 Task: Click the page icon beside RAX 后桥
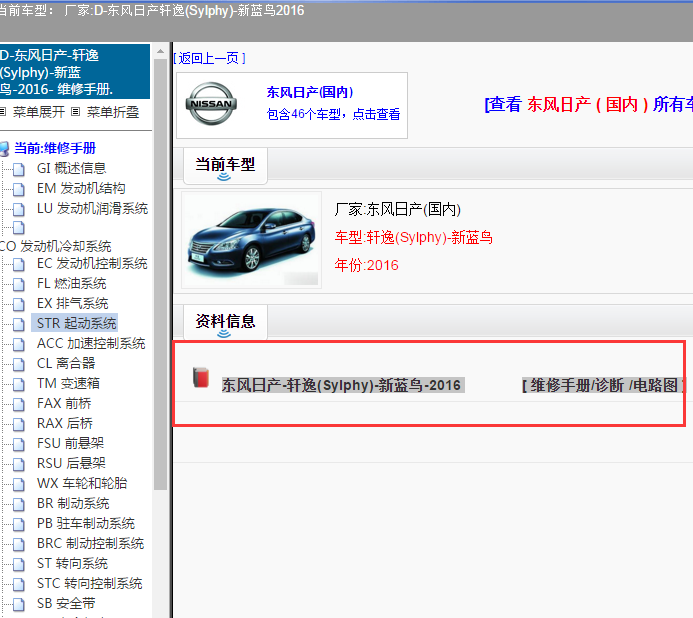point(19,423)
